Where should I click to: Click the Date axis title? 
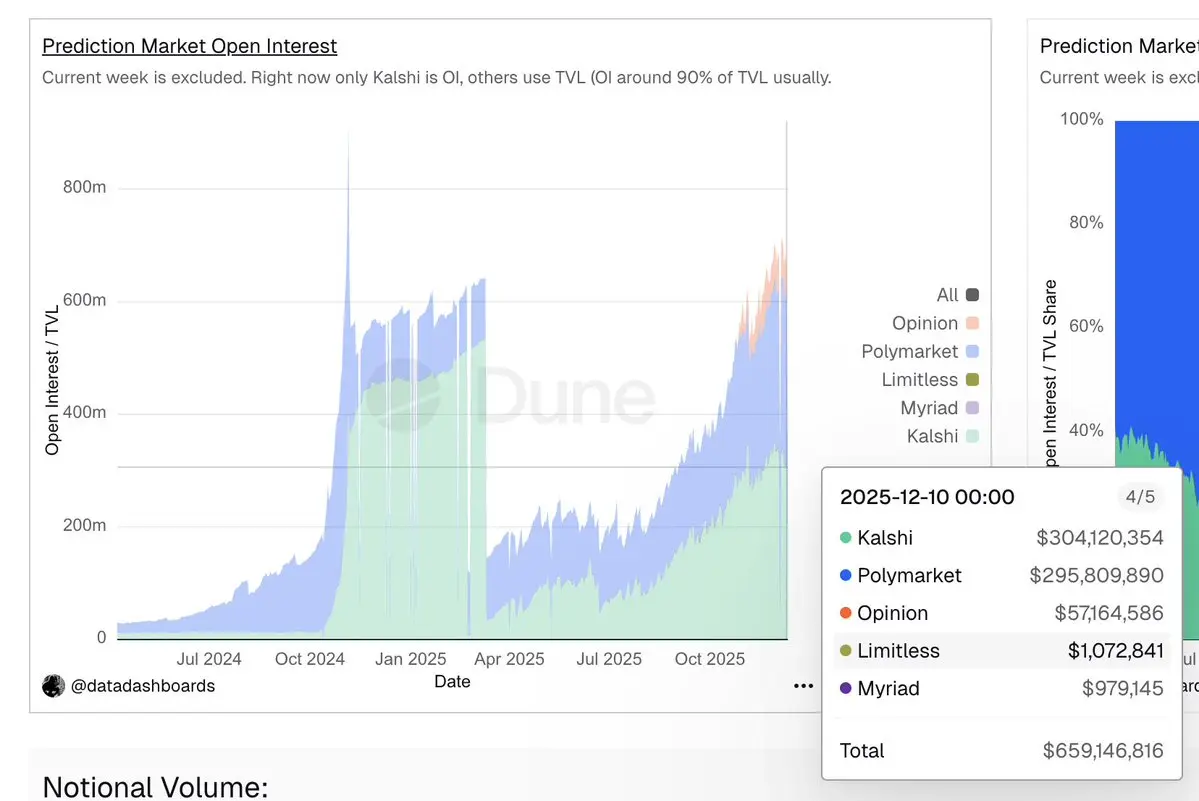click(x=452, y=681)
